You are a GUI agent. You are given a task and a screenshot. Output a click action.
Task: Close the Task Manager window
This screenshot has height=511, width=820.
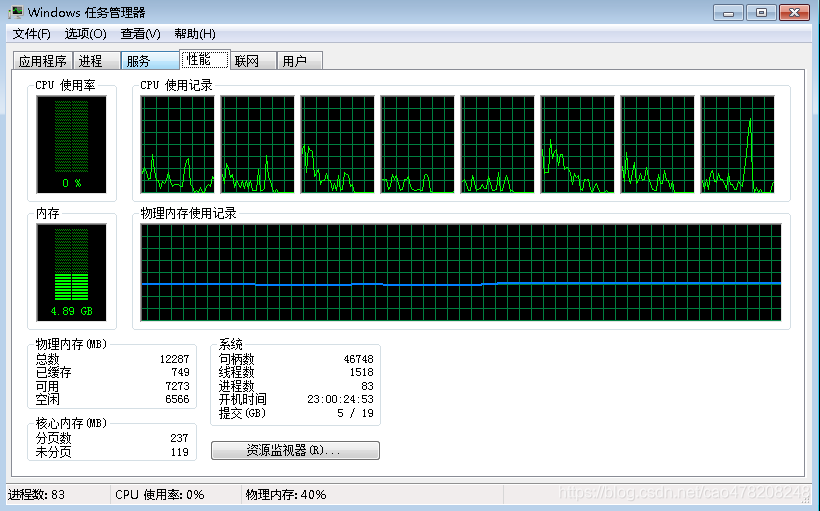(x=794, y=13)
